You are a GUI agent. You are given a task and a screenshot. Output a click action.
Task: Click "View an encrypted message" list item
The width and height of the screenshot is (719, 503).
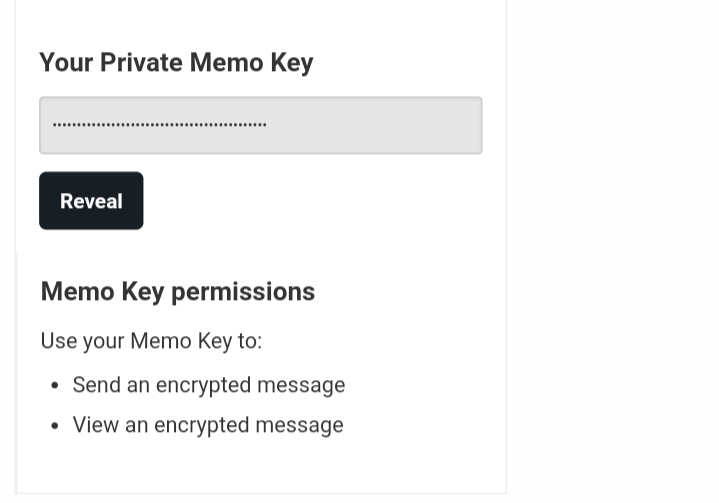pyautogui.click(x=207, y=425)
